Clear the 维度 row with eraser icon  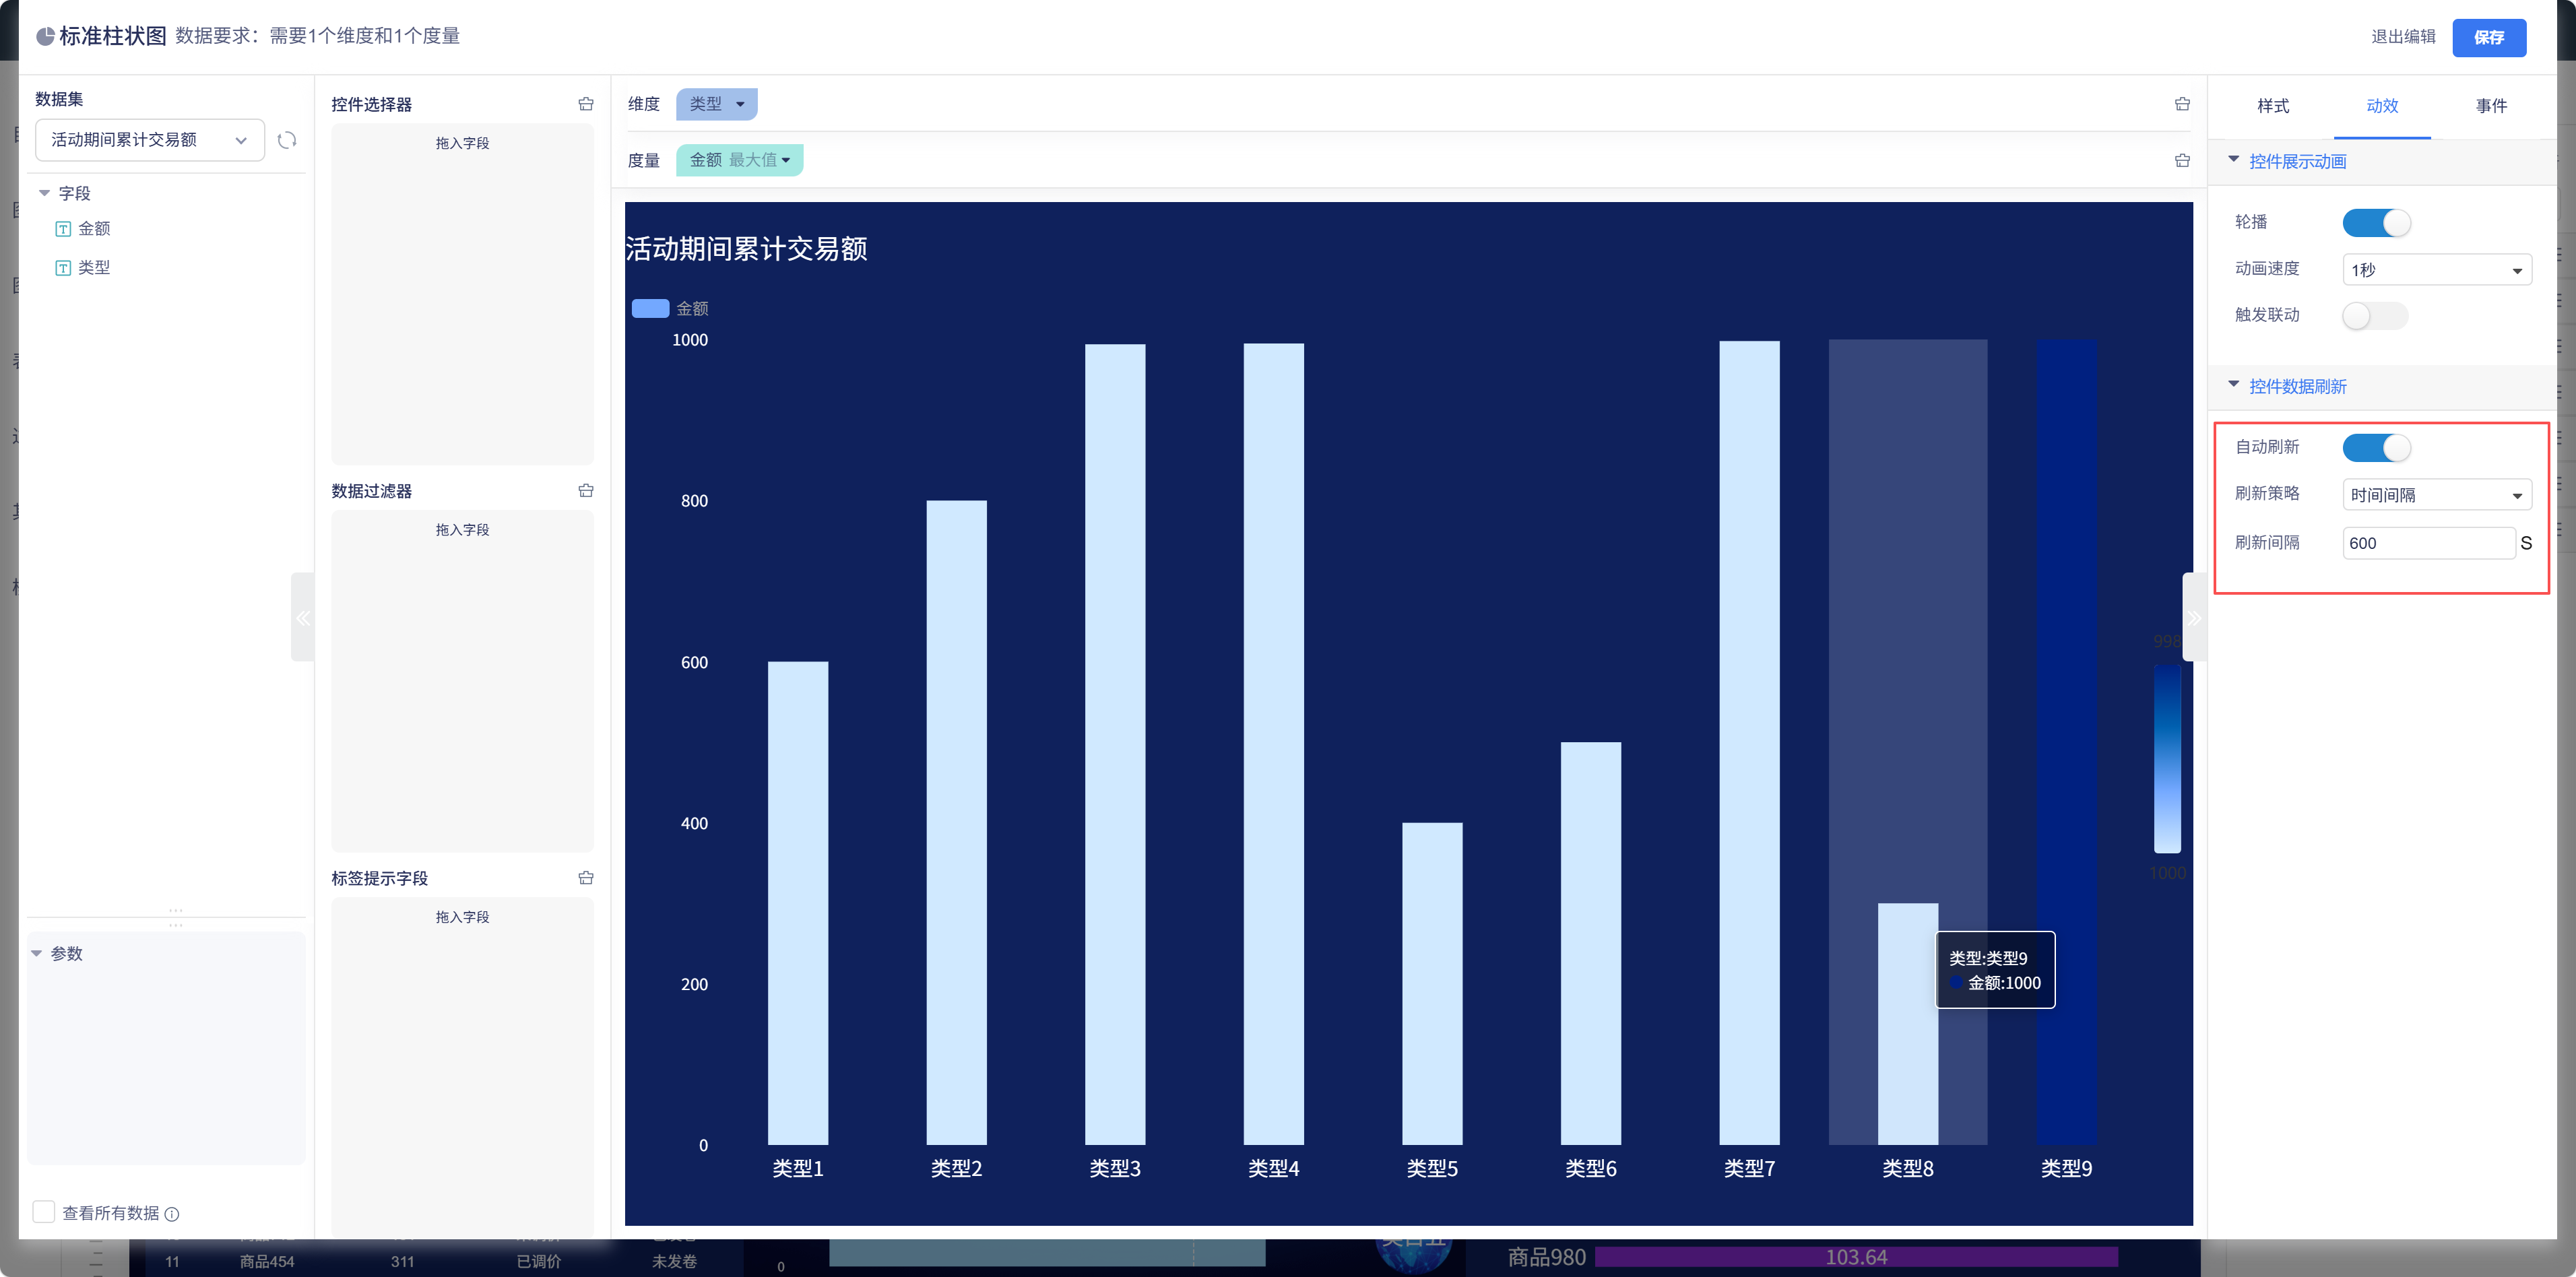click(x=2182, y=104)
